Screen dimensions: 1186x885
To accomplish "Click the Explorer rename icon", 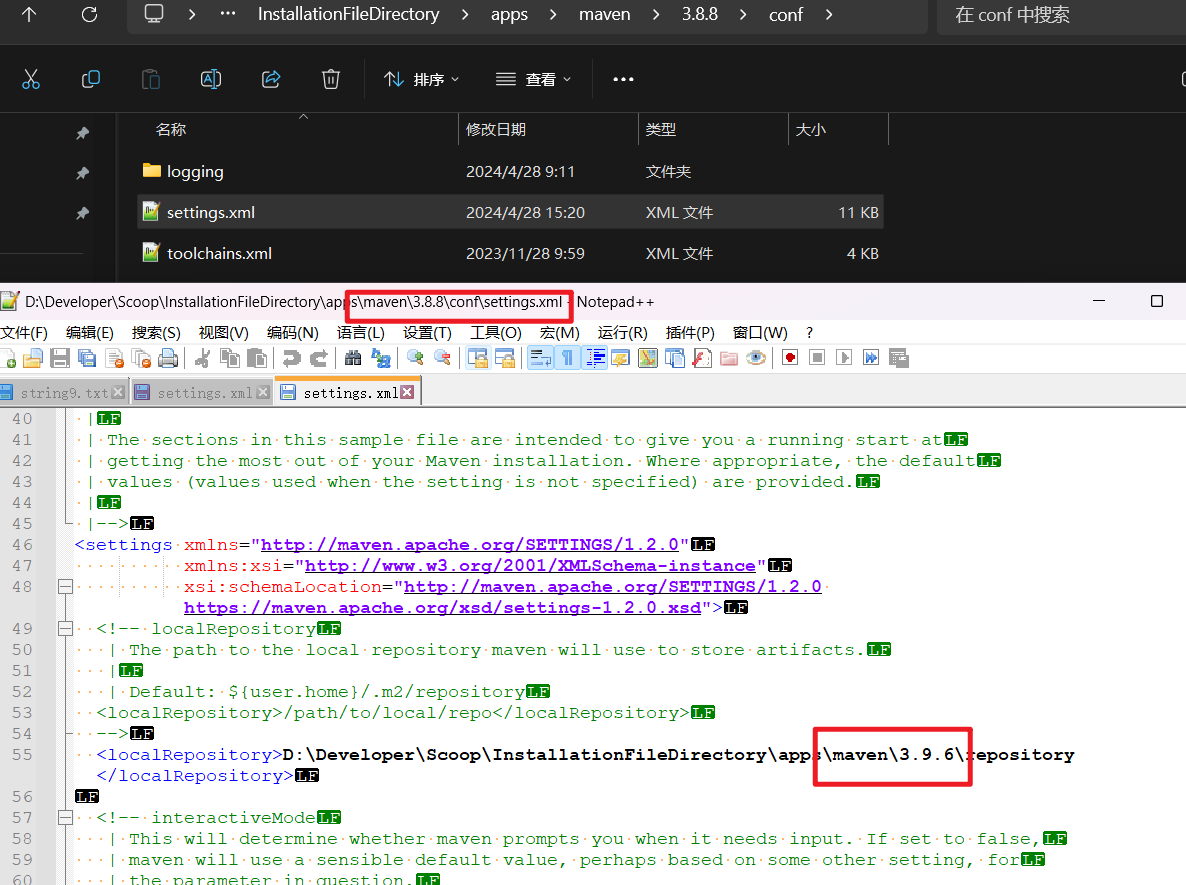I will click(211, 79).
